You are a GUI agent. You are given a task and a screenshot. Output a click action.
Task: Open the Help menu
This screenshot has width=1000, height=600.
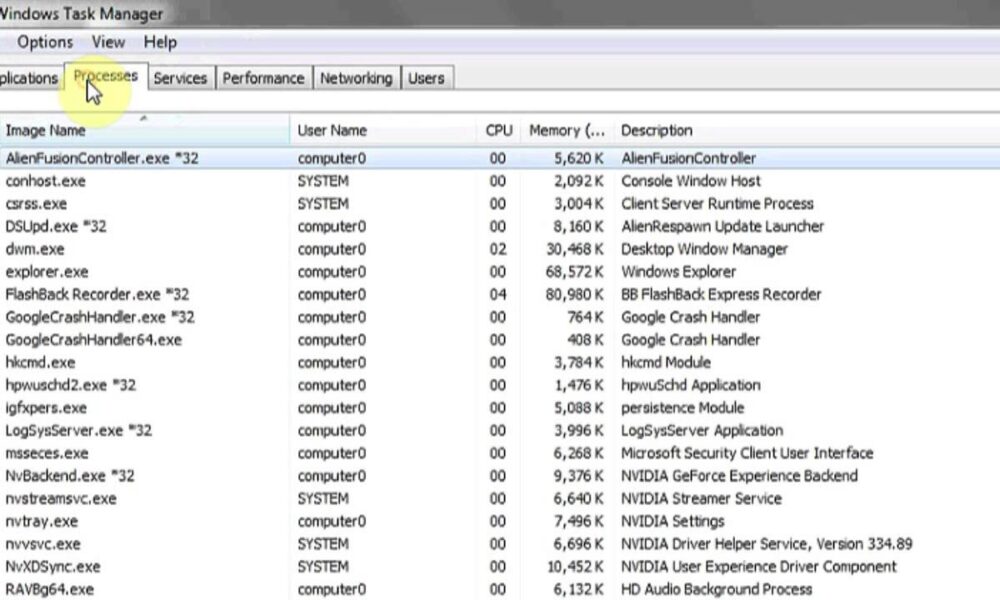pyautogui.click(x=160, y=42)
